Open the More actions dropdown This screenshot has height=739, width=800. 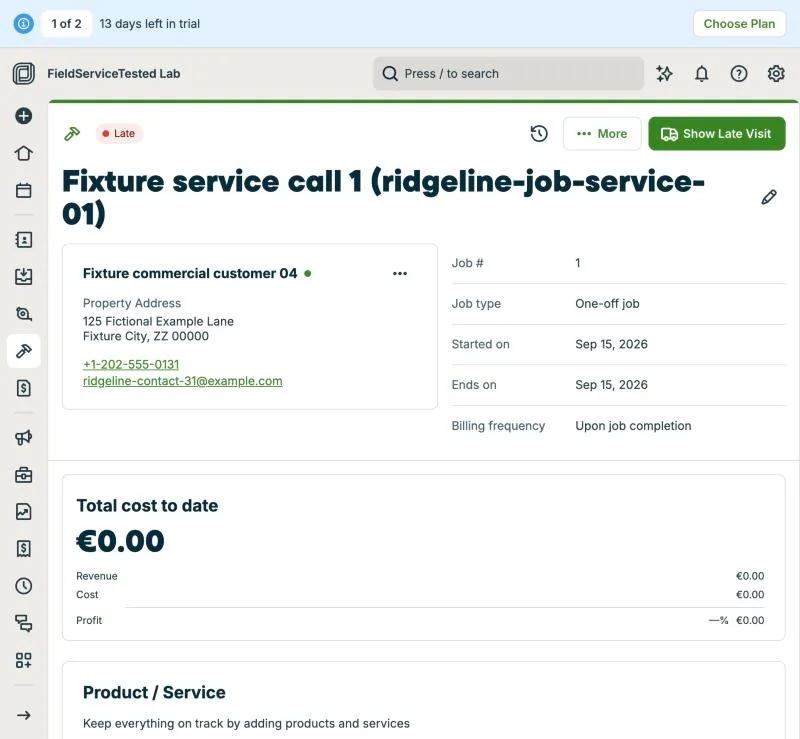pos(602,134)
